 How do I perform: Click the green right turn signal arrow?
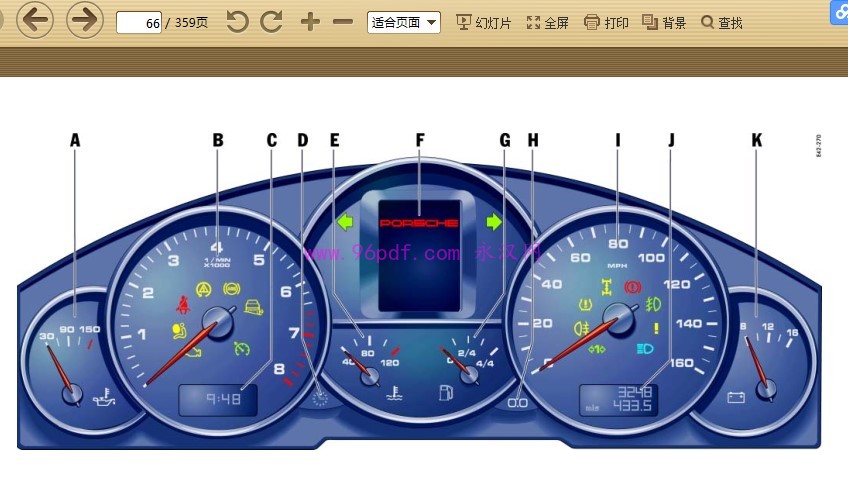coord(493,221)
